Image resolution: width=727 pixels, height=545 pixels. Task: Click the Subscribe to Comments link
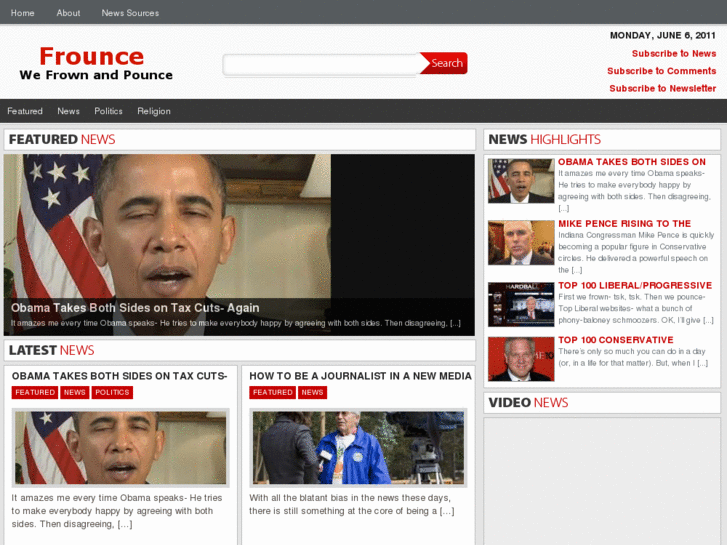pyautogui.click(x=661, y=71)
